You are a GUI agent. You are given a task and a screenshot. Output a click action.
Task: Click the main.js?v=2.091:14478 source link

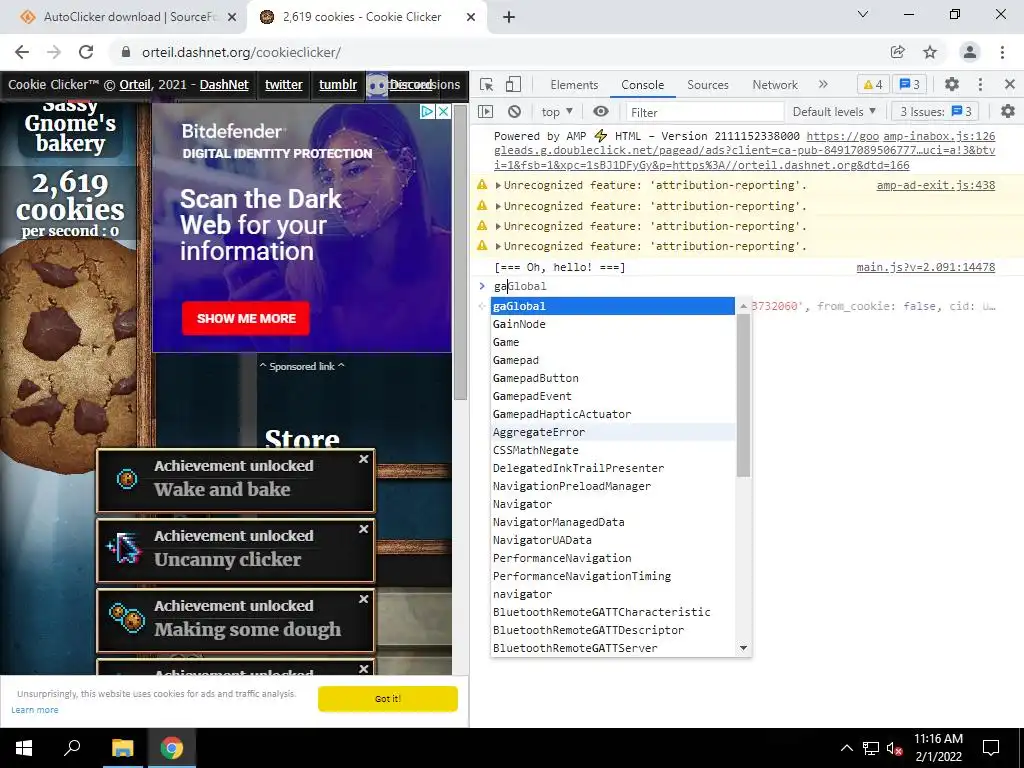(x=925, y=267)
